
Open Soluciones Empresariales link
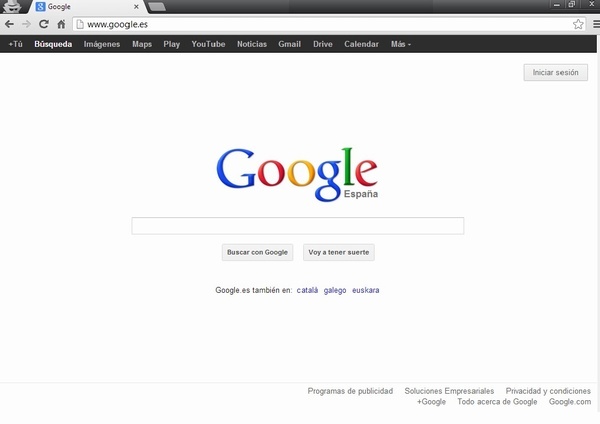[x=449, y=391]
